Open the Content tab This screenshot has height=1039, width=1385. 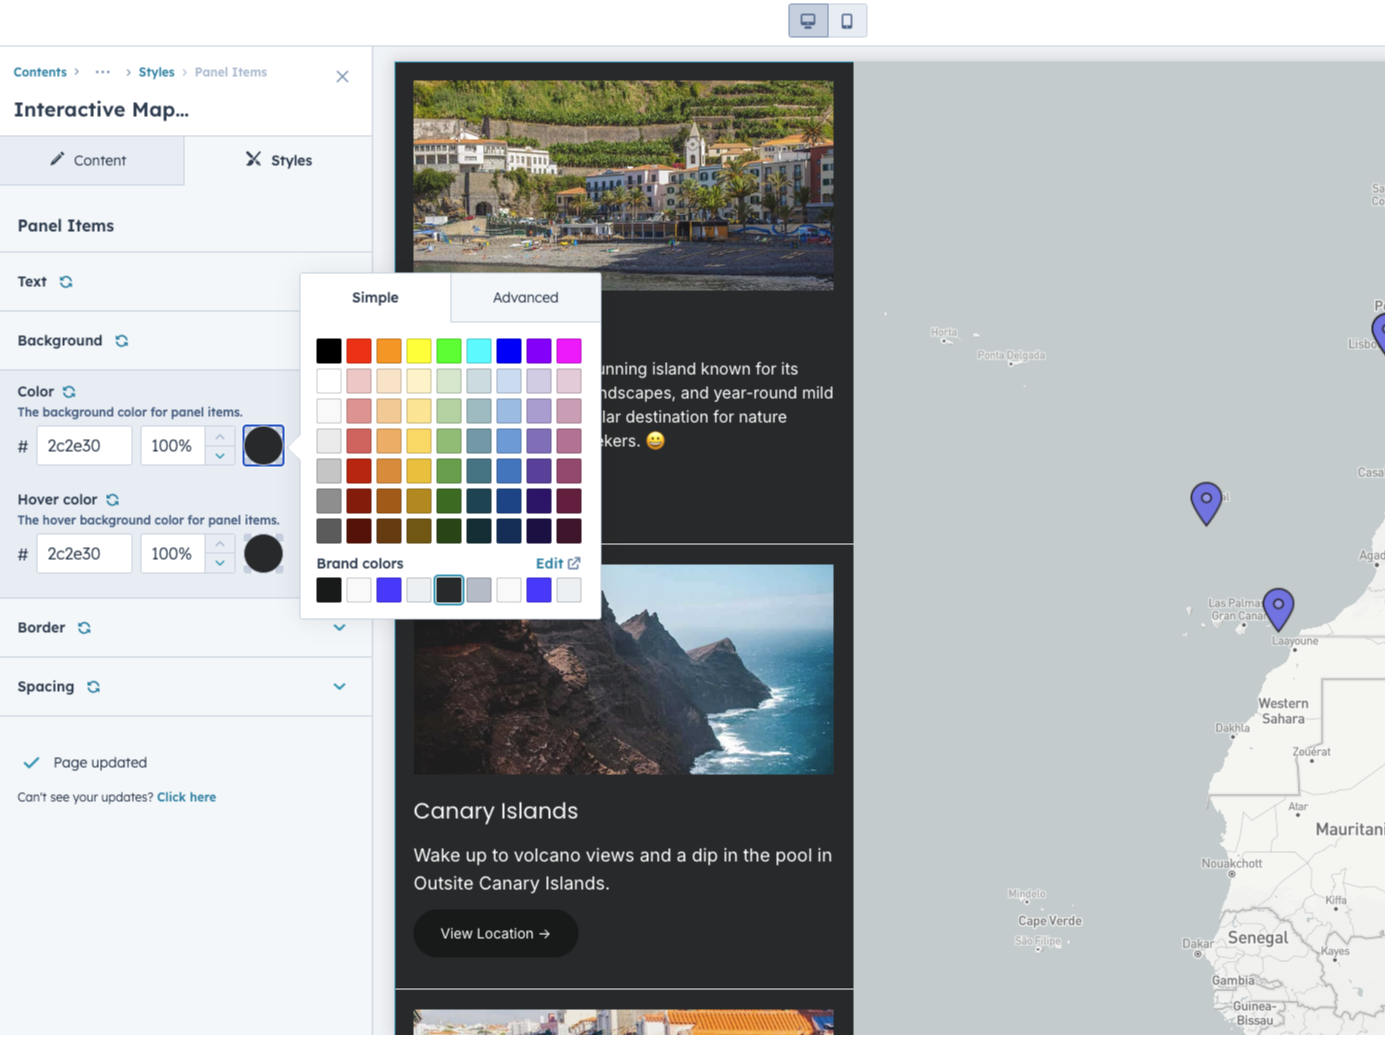pos(91,160)
